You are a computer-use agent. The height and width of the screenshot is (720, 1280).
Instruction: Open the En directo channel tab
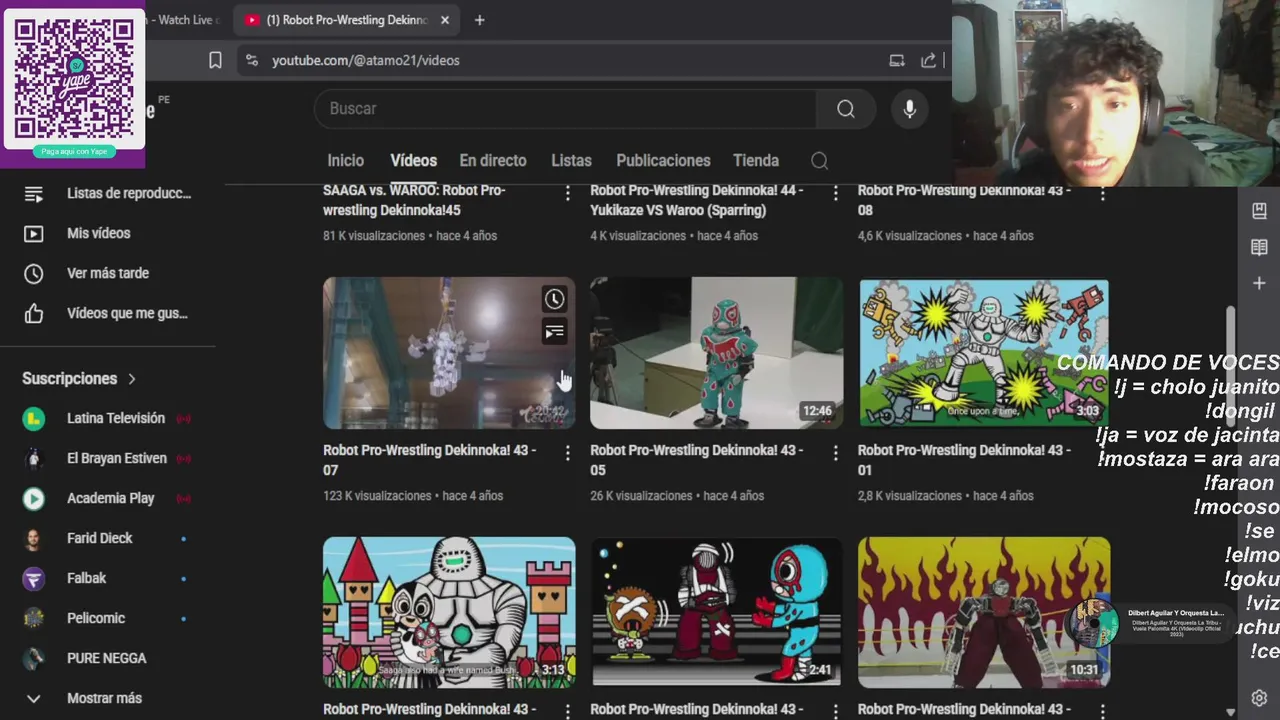(x=492, y=160)
